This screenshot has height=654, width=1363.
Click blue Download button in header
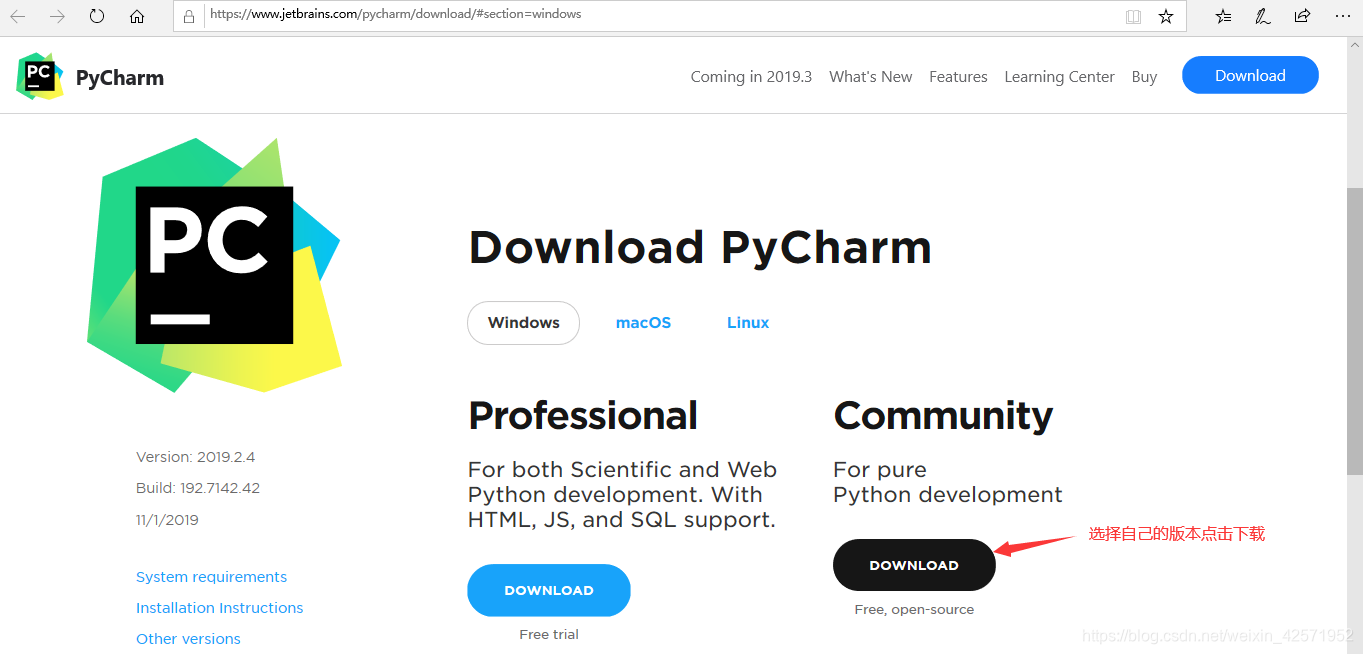tap(1250, 75)
